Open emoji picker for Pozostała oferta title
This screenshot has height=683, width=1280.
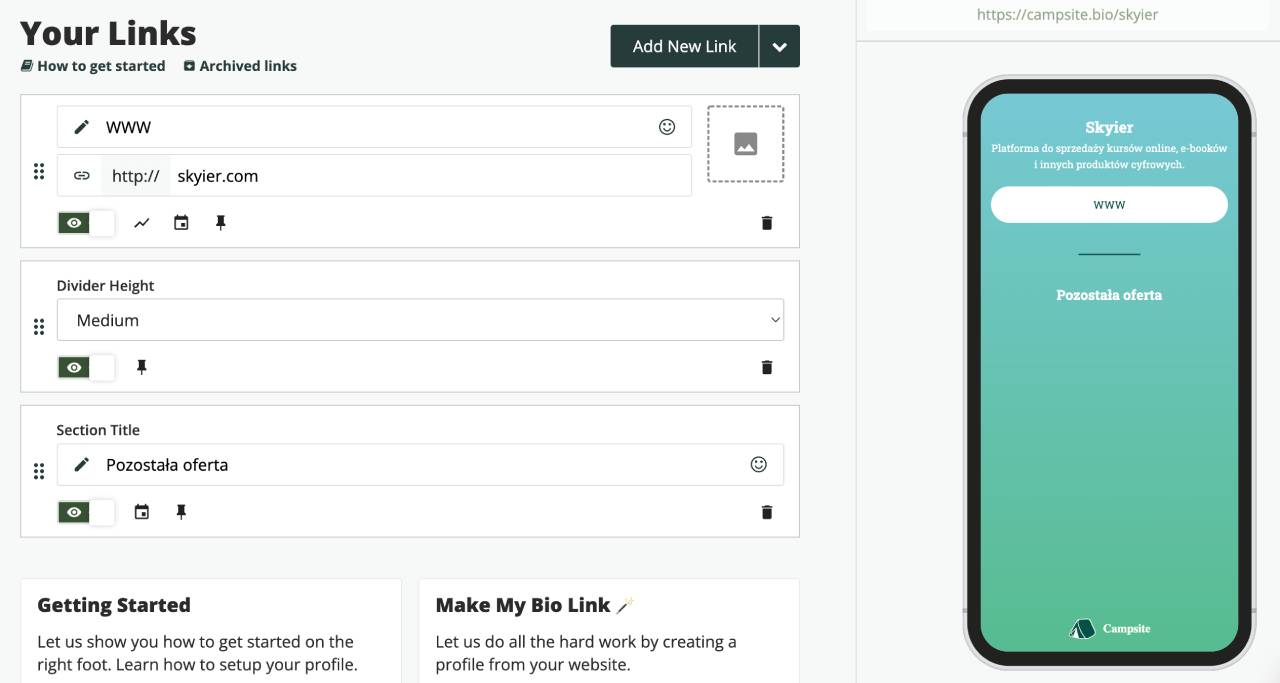(x=759, y=464)
